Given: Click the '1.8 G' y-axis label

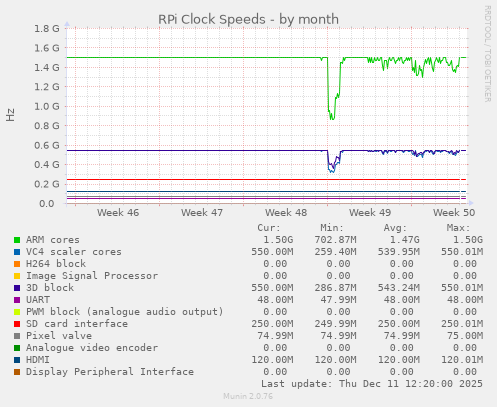Looking at the screenshot, I should click(47, 29).
